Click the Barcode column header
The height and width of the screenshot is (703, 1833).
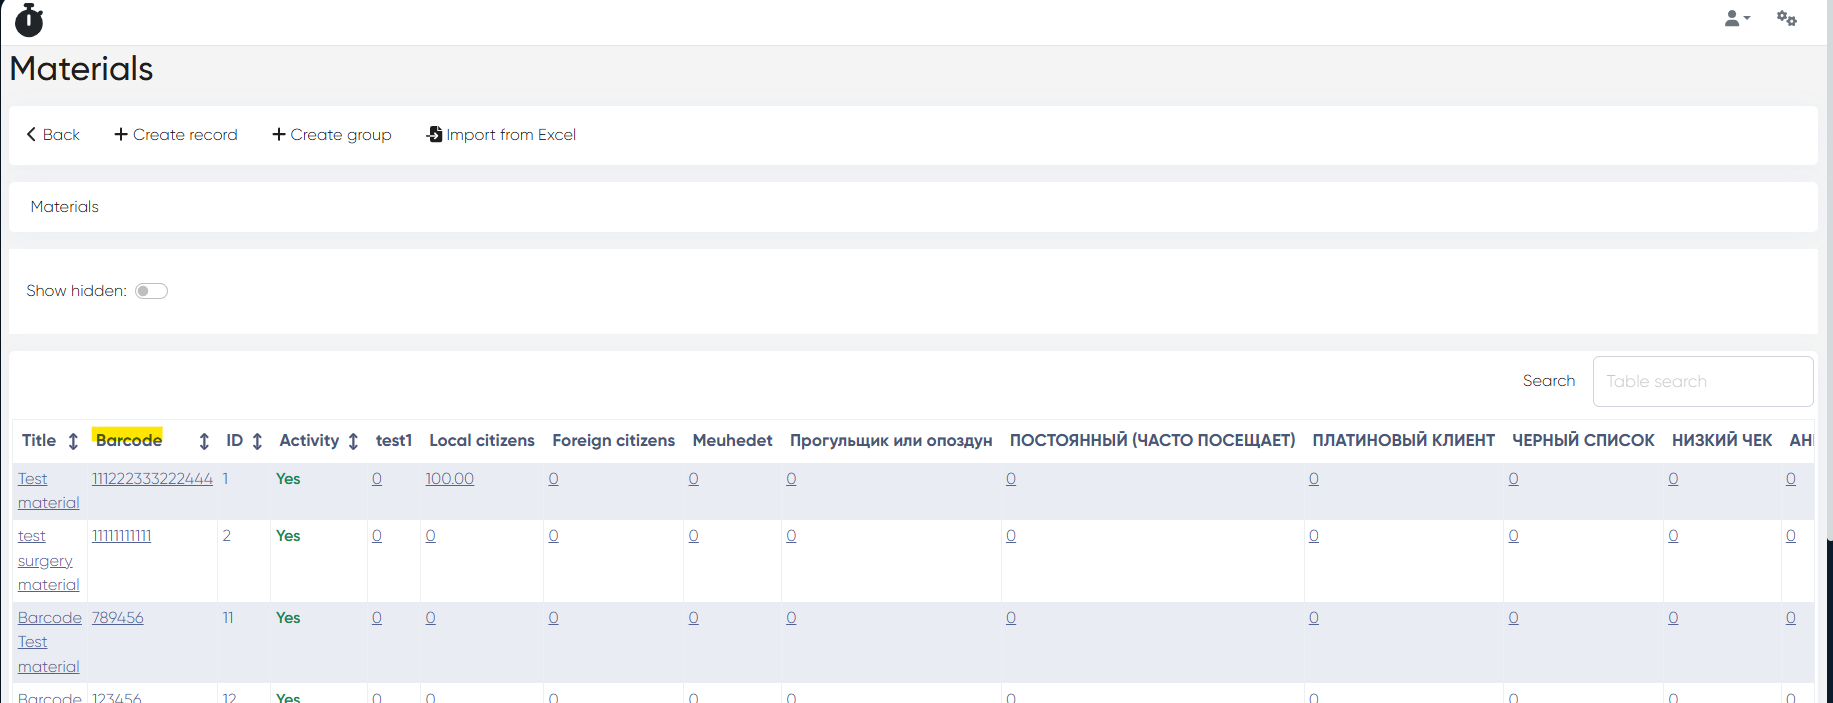[129, 440]
